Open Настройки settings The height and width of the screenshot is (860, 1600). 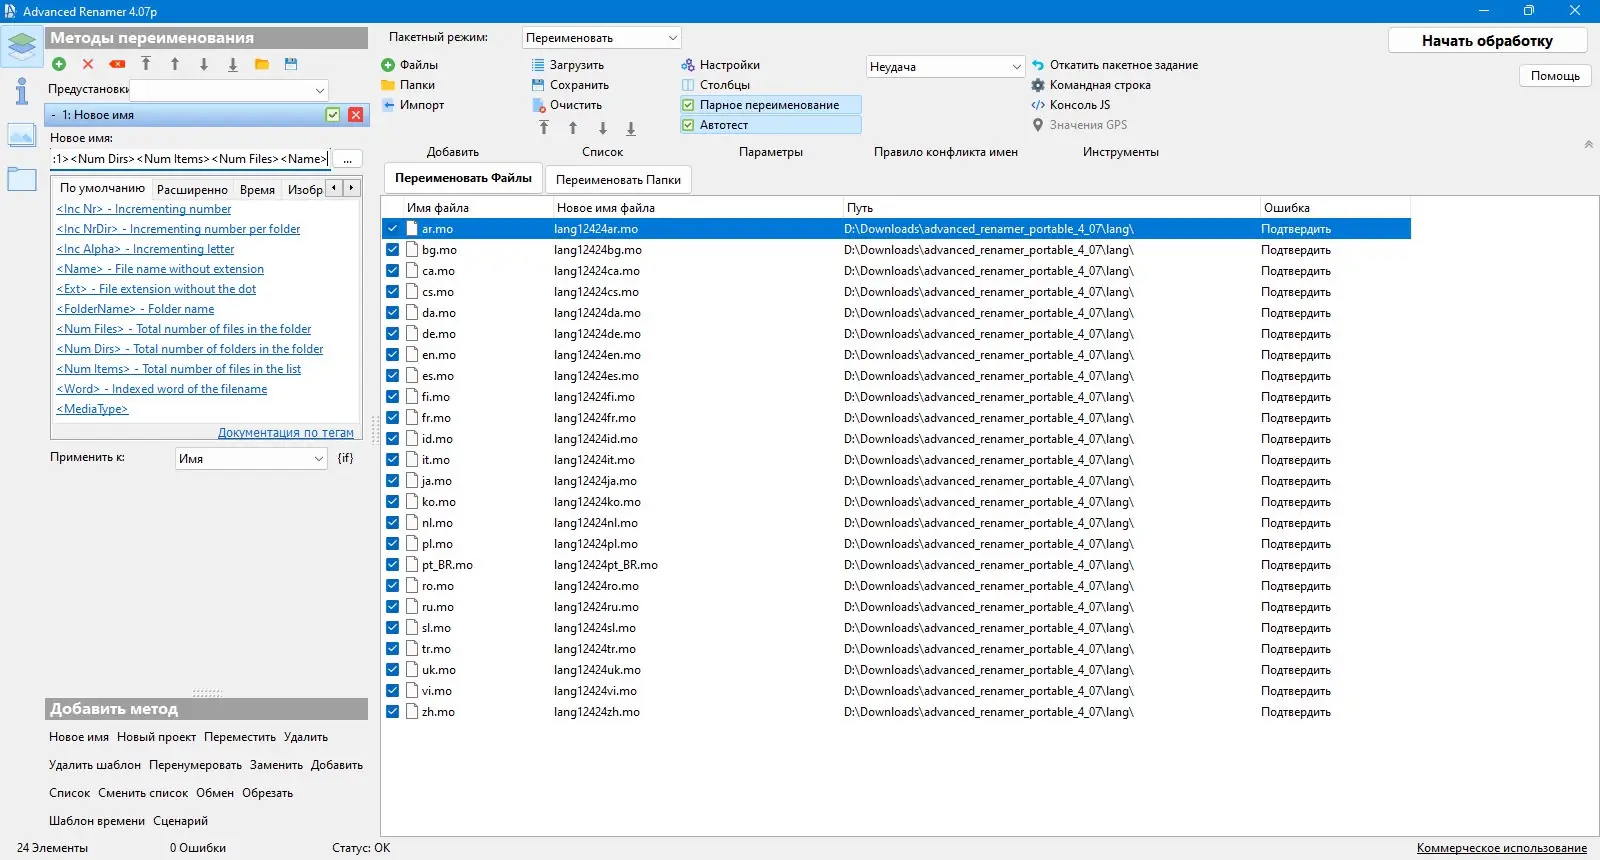(721, 65)
